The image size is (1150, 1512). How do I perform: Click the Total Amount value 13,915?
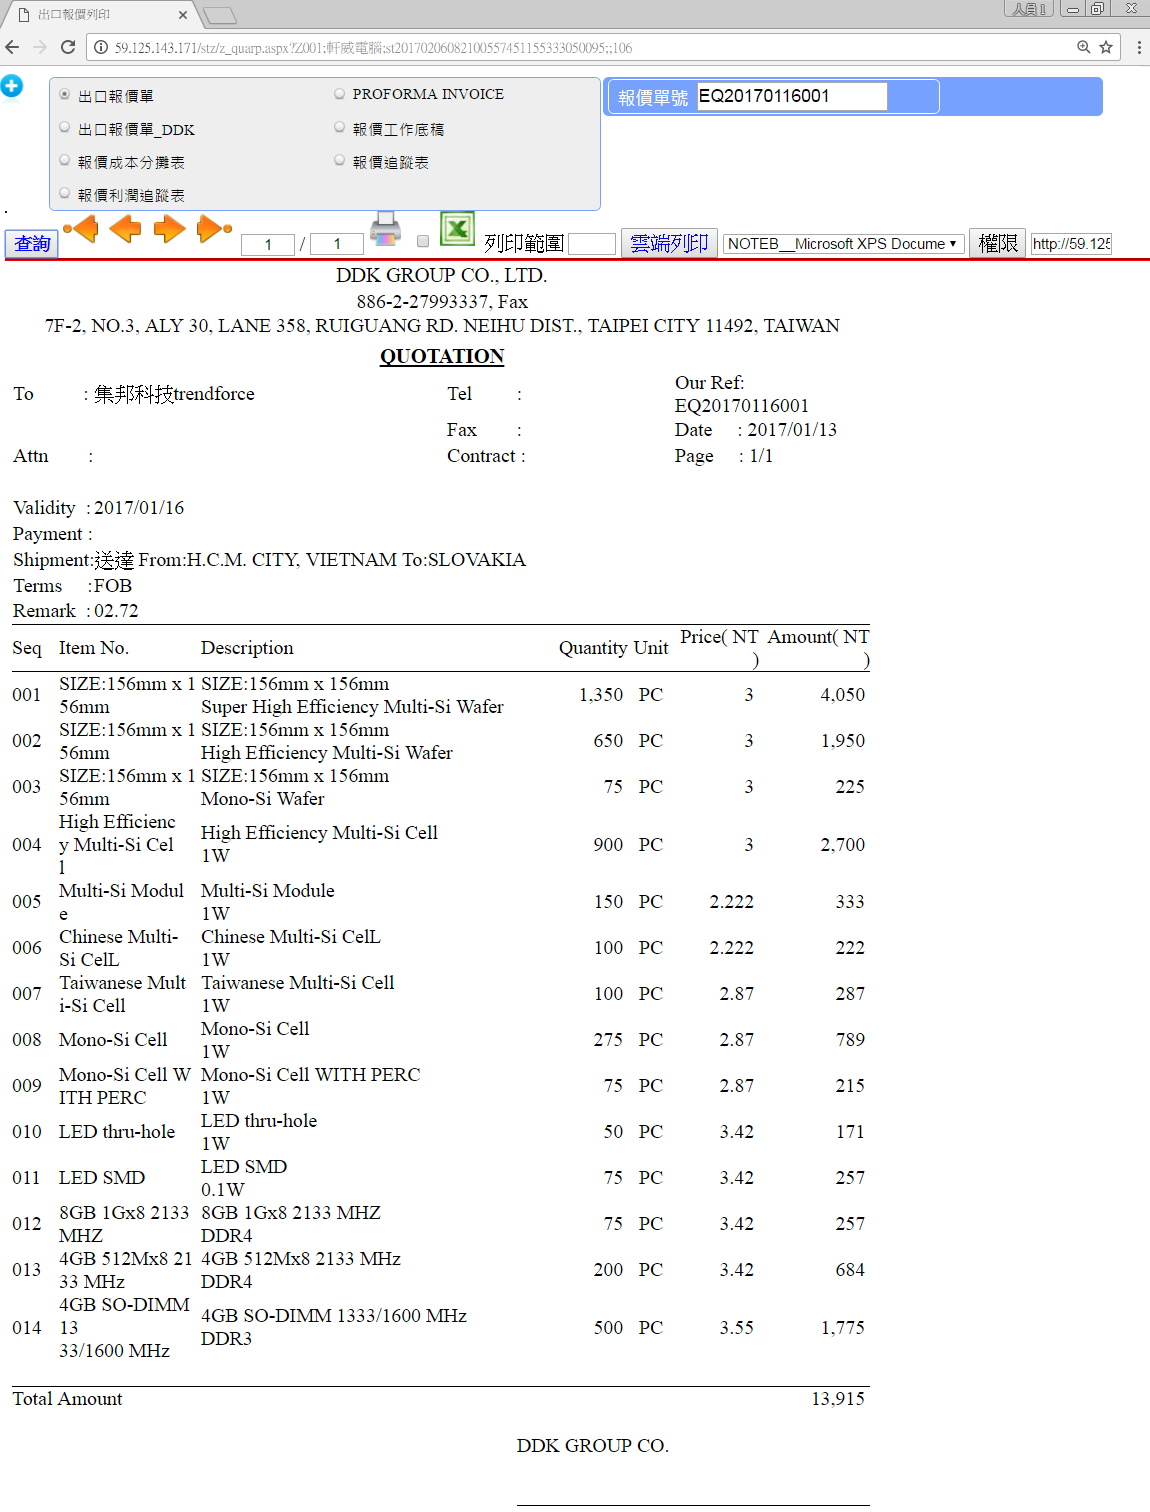pyautogui.click(x=838, y=1399)
